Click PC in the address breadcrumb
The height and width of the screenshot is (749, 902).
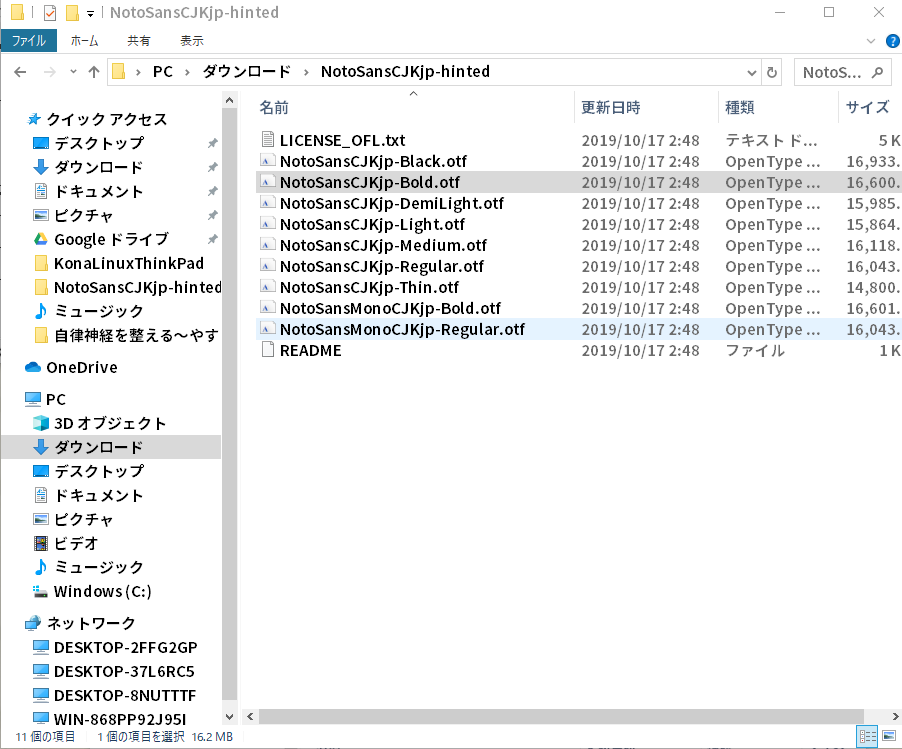tap(163, 72)
